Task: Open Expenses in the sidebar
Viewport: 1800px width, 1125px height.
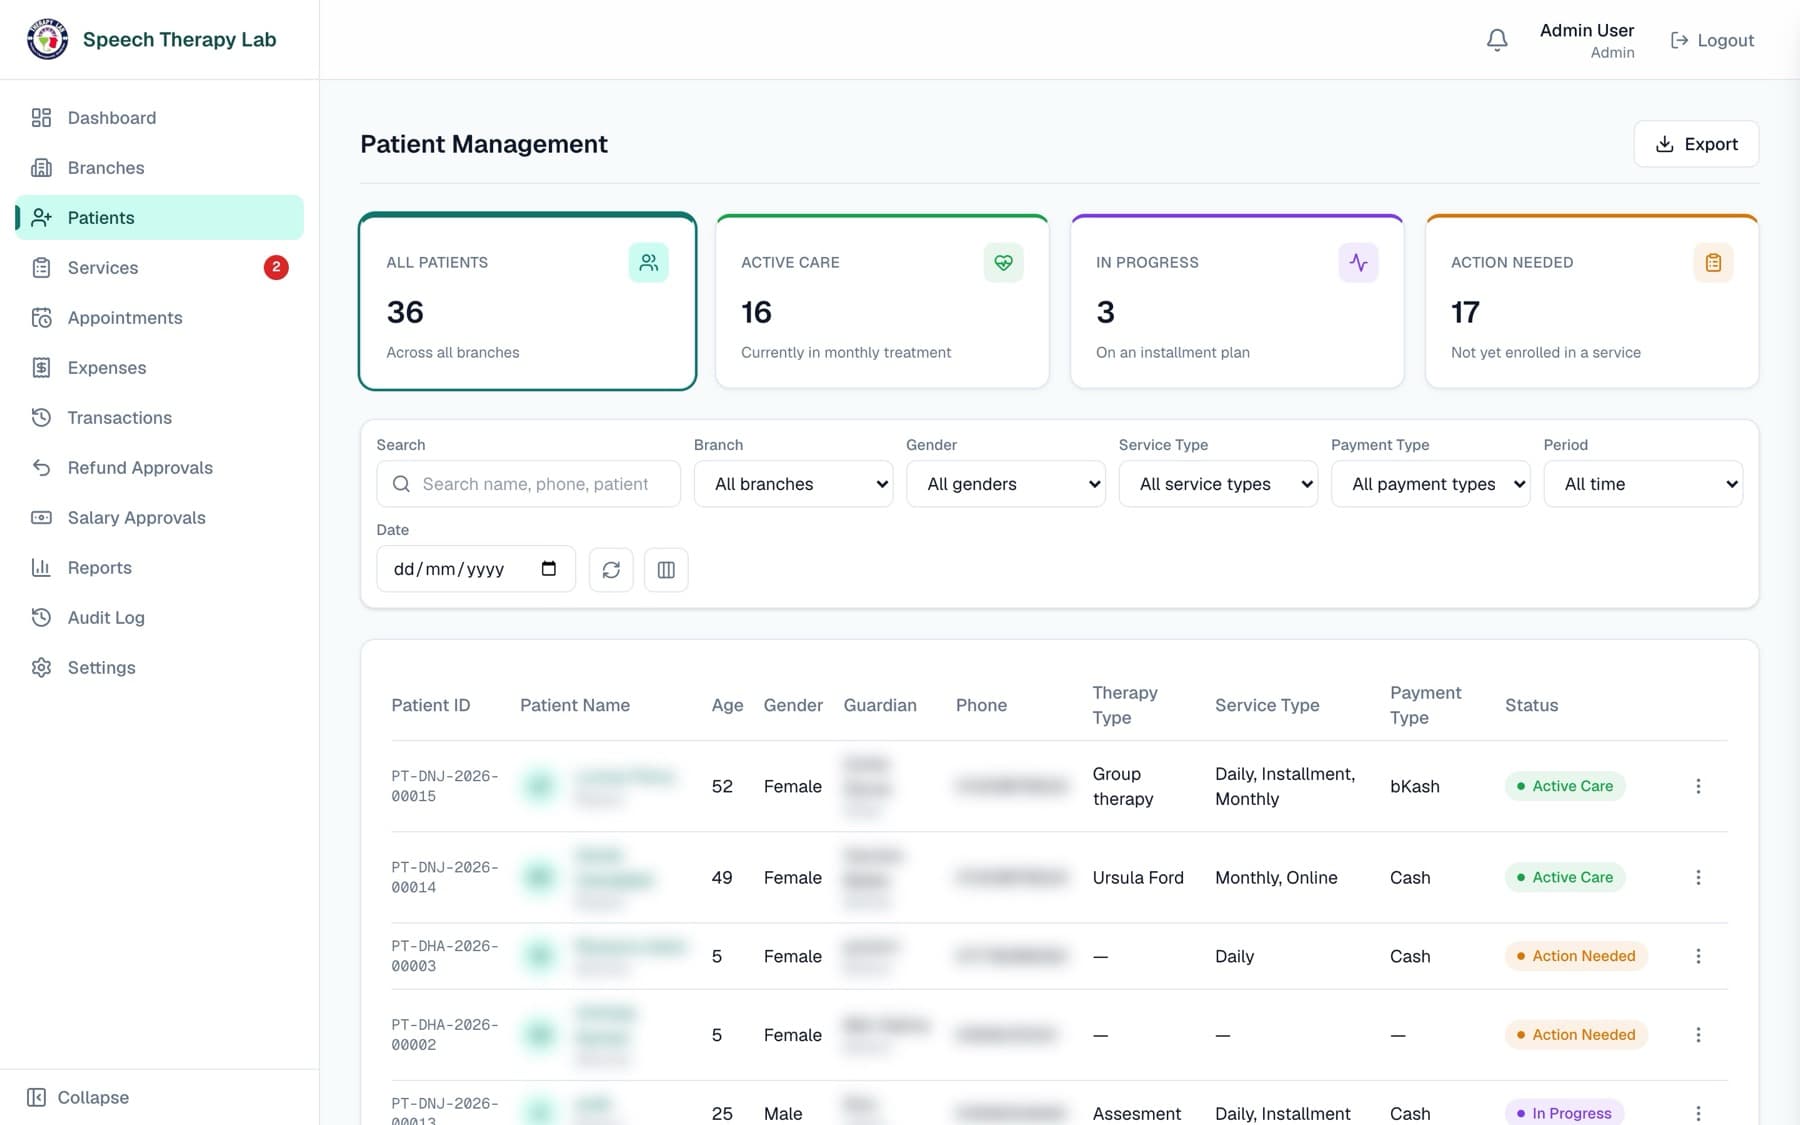Action: 160,367
